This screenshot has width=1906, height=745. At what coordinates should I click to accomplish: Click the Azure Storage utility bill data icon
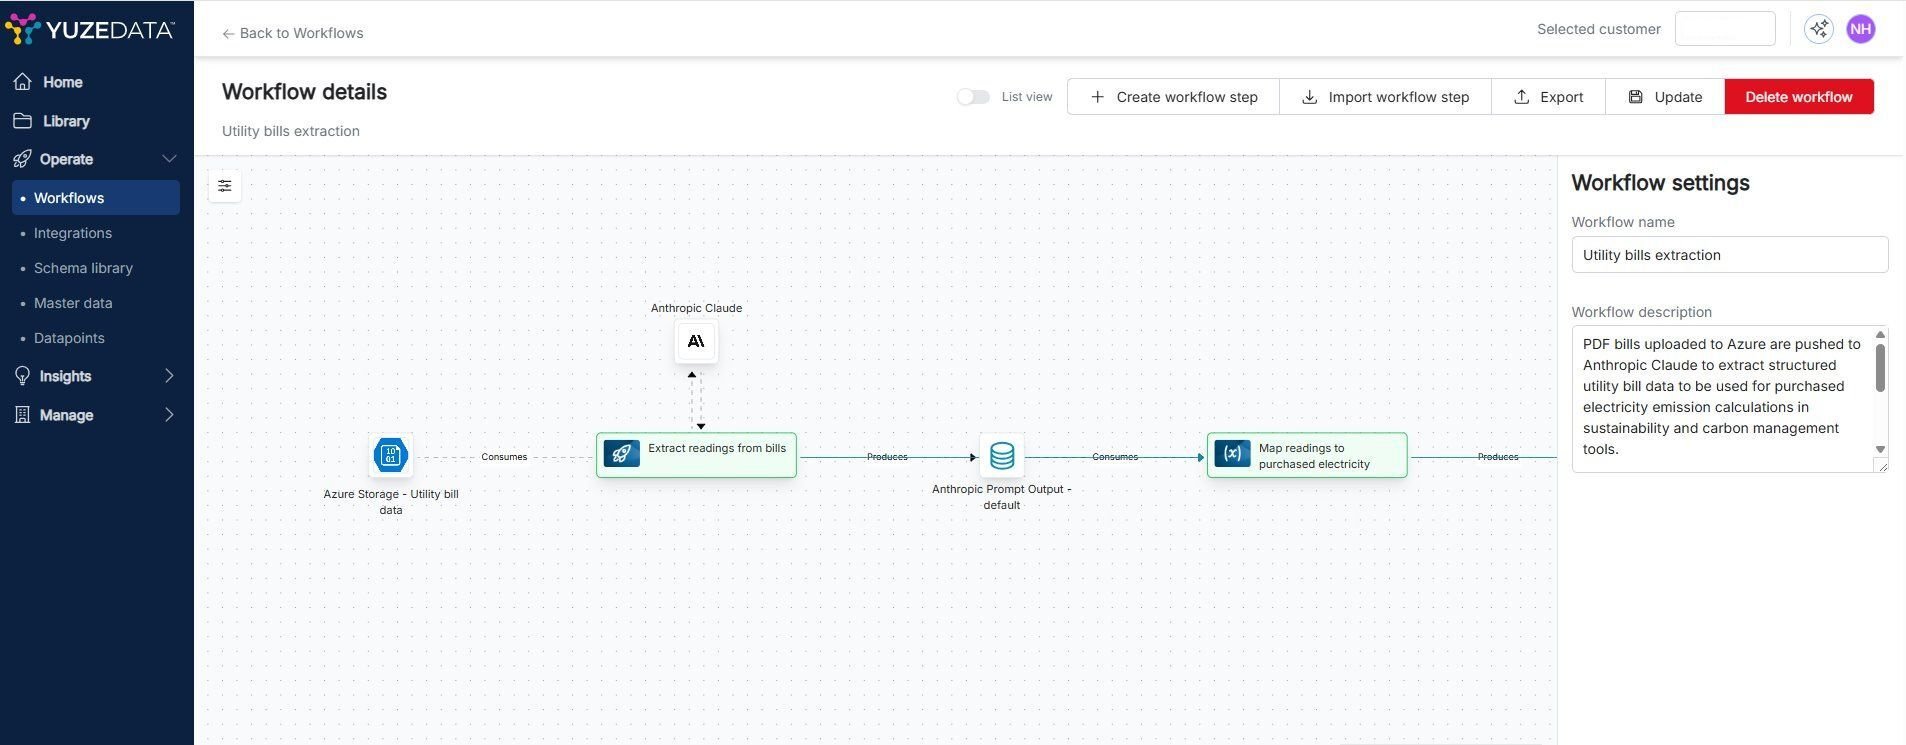390,456
